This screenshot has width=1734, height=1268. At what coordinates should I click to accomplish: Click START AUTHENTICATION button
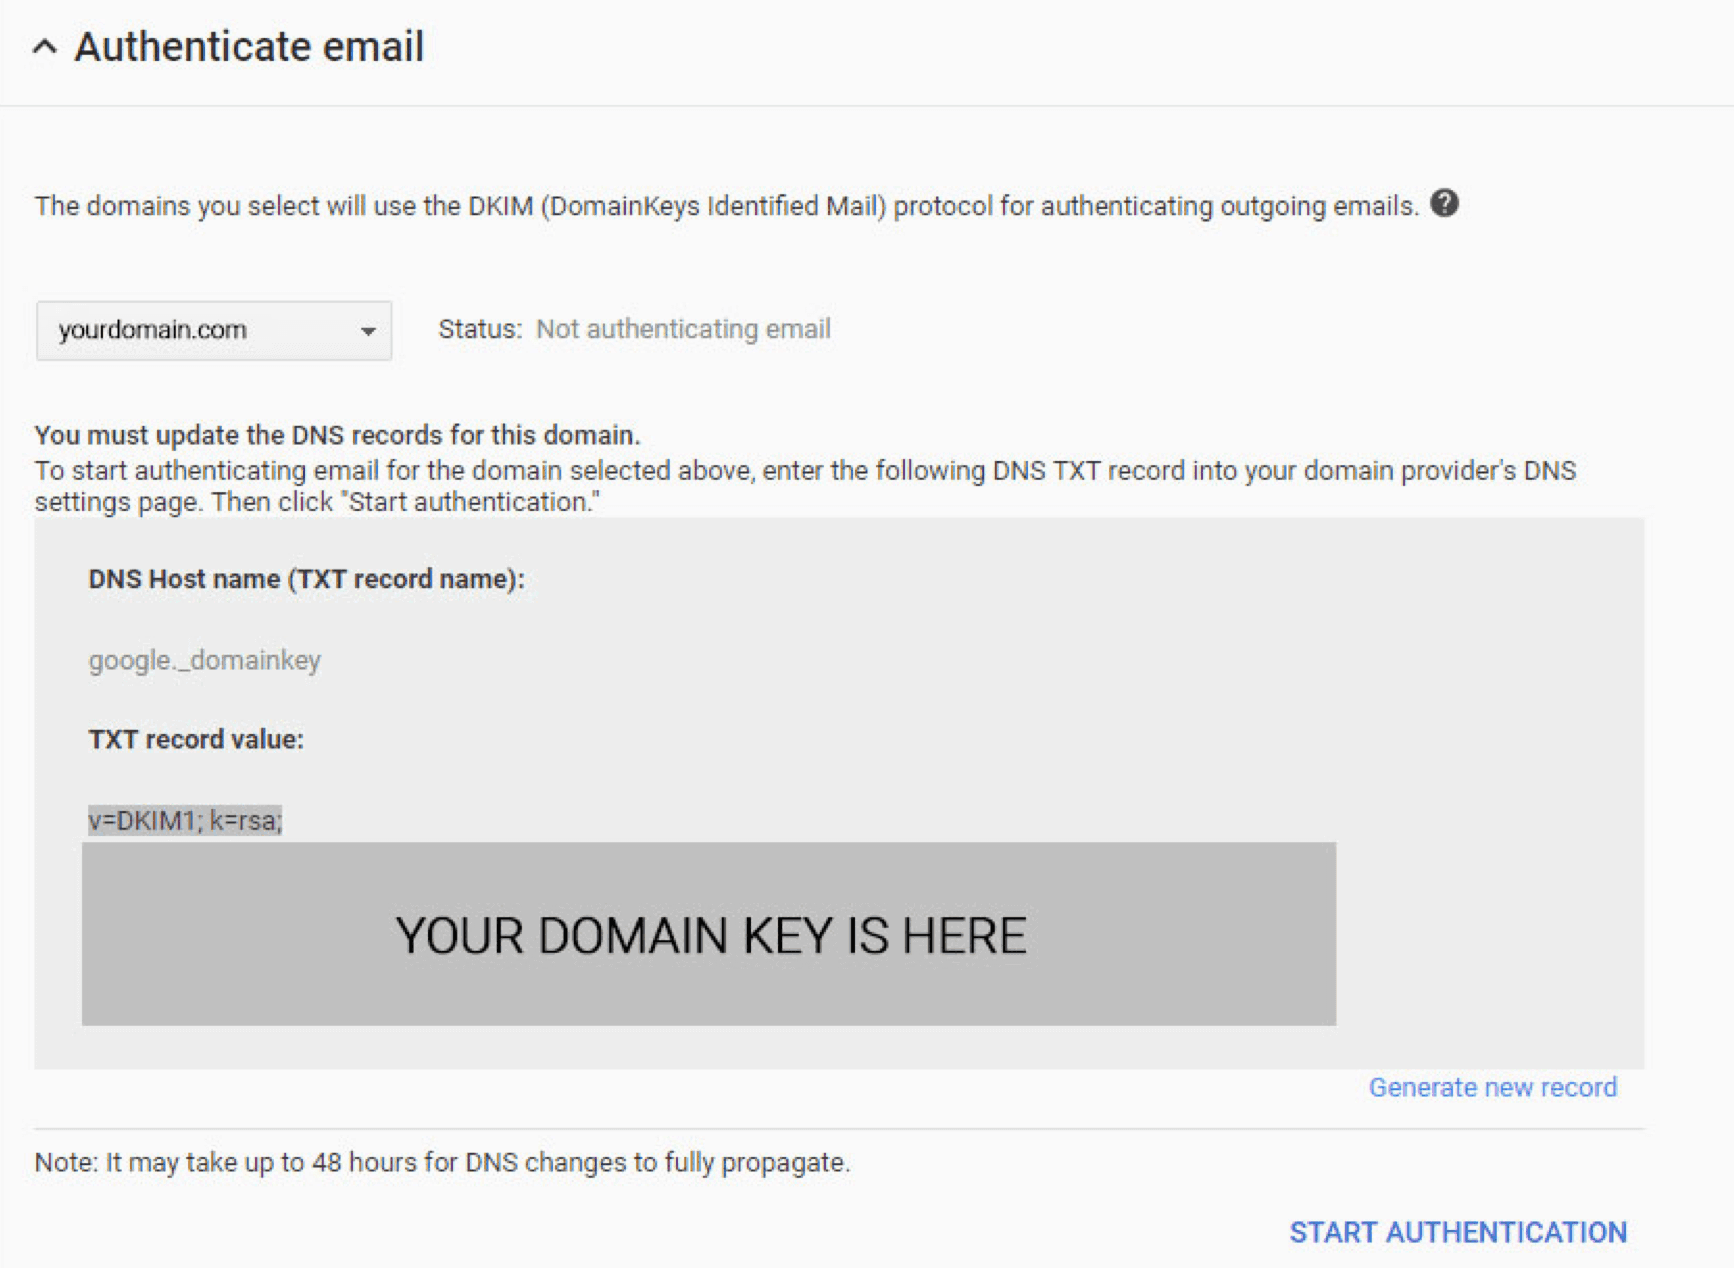[1458, 1232]
